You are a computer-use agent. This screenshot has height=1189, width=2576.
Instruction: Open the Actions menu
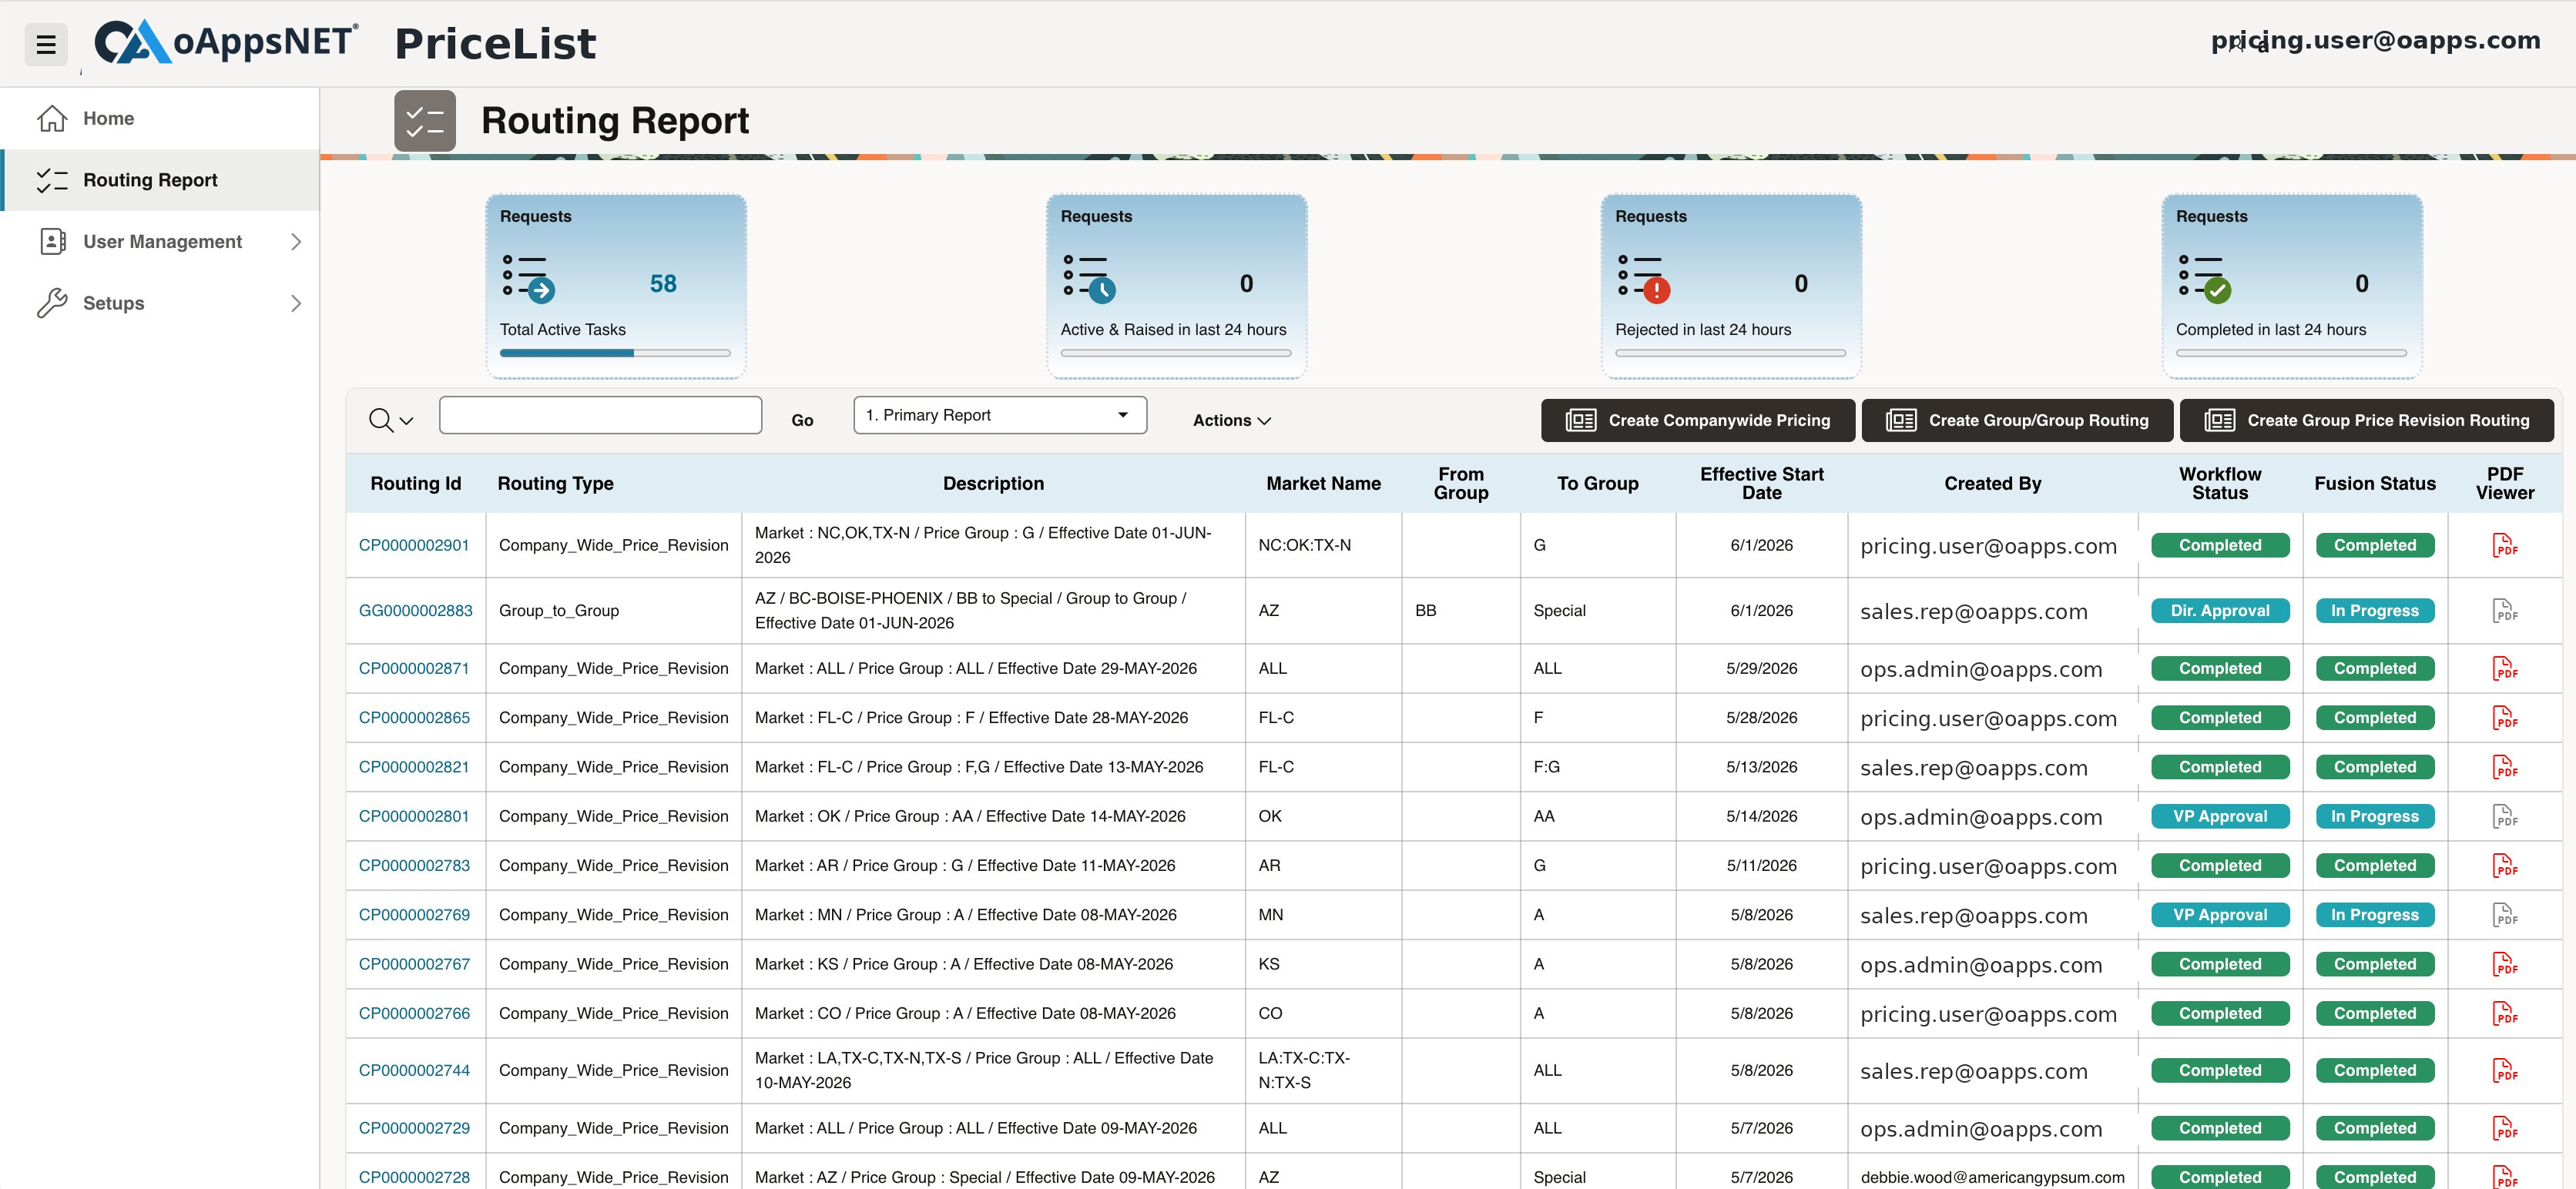point(1231,420)
